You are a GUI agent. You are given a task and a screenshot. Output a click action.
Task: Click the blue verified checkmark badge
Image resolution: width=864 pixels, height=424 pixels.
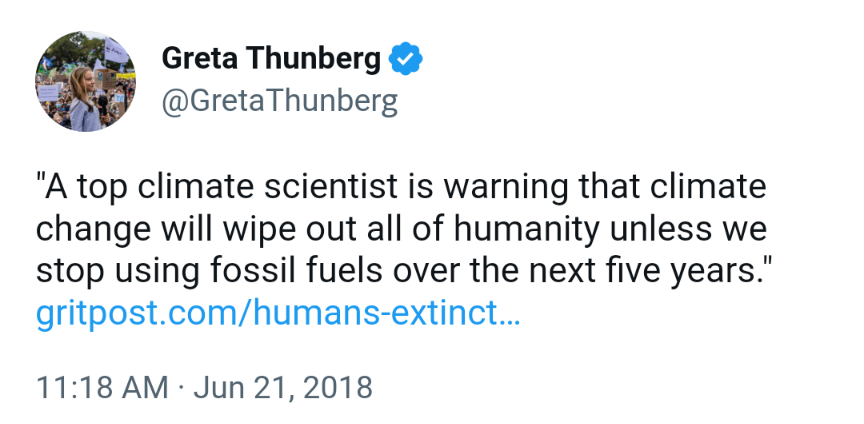[x=405, y=60]
